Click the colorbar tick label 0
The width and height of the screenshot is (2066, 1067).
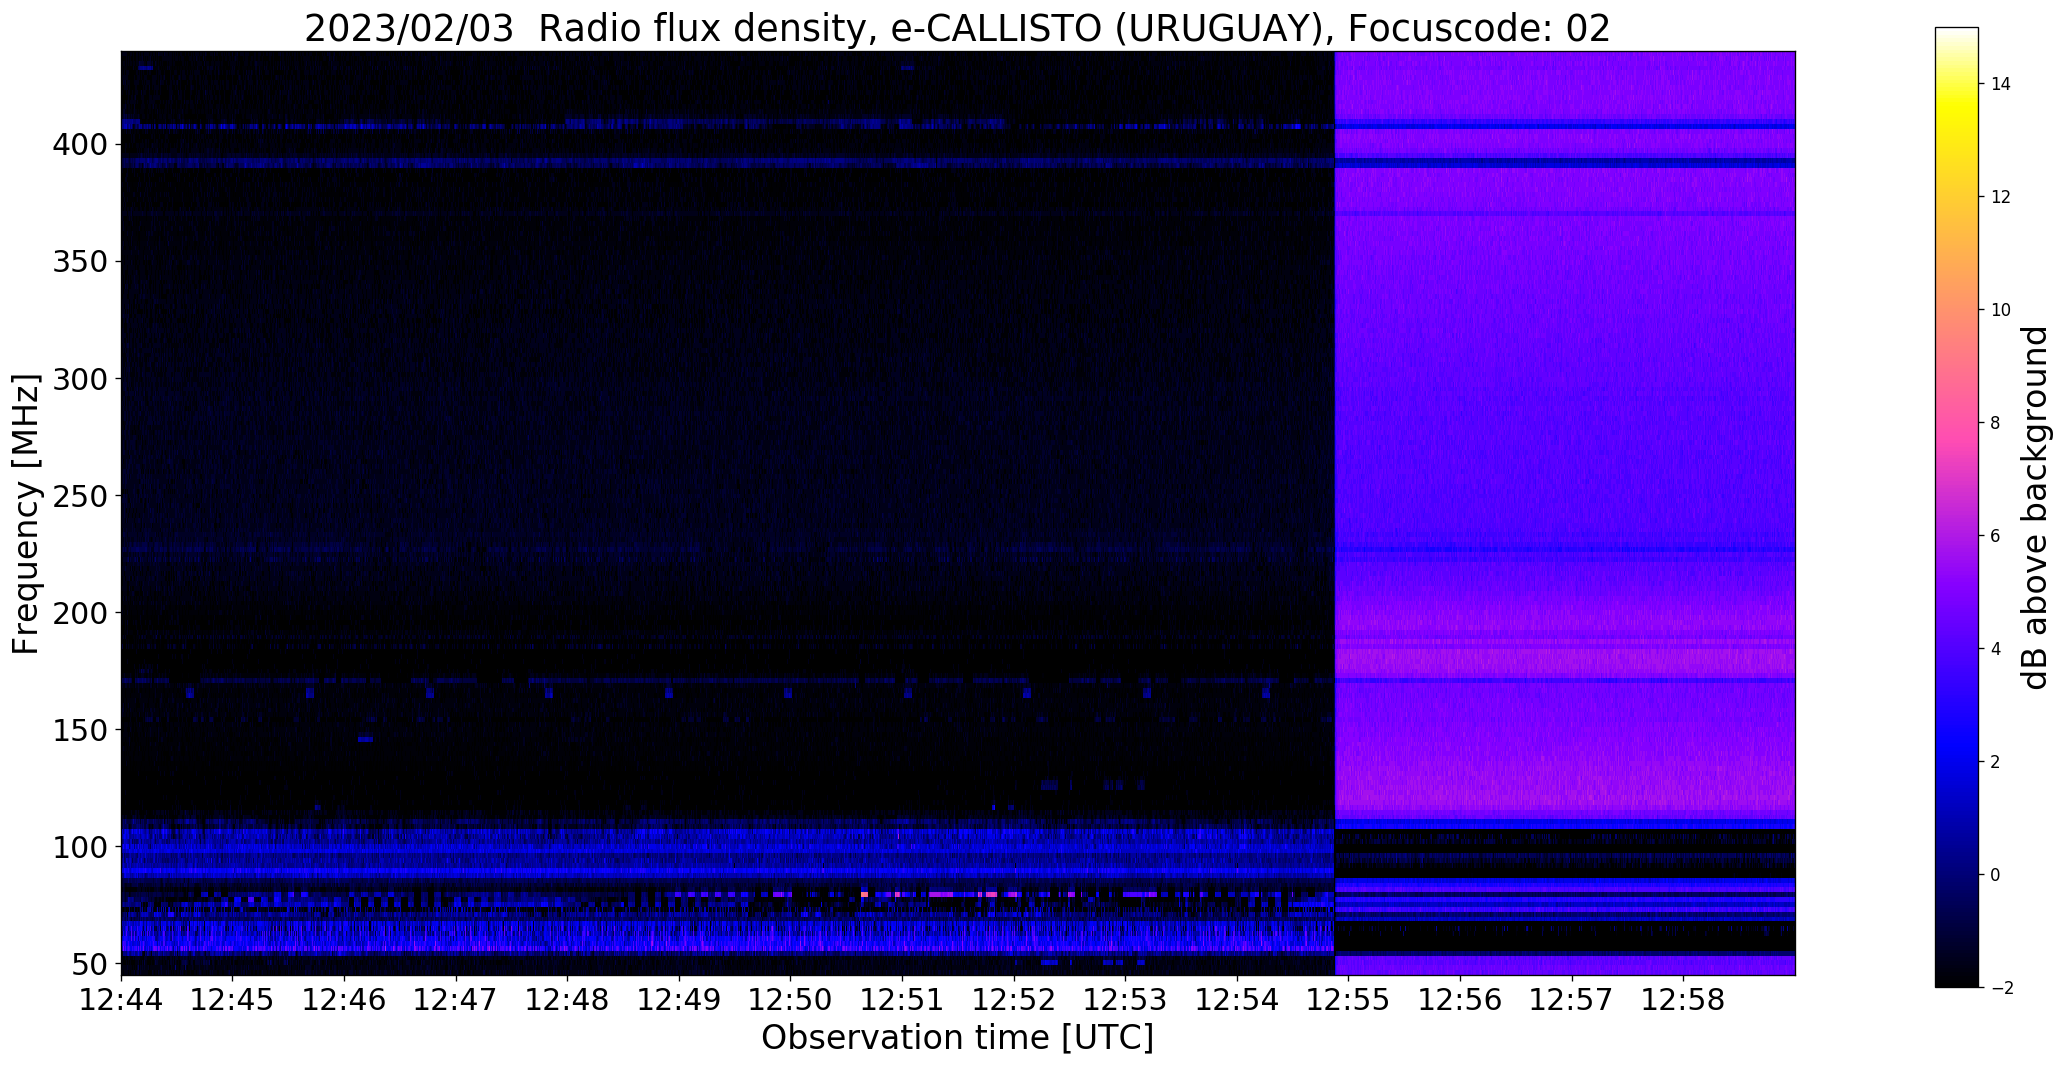(x=1996, y=875)
